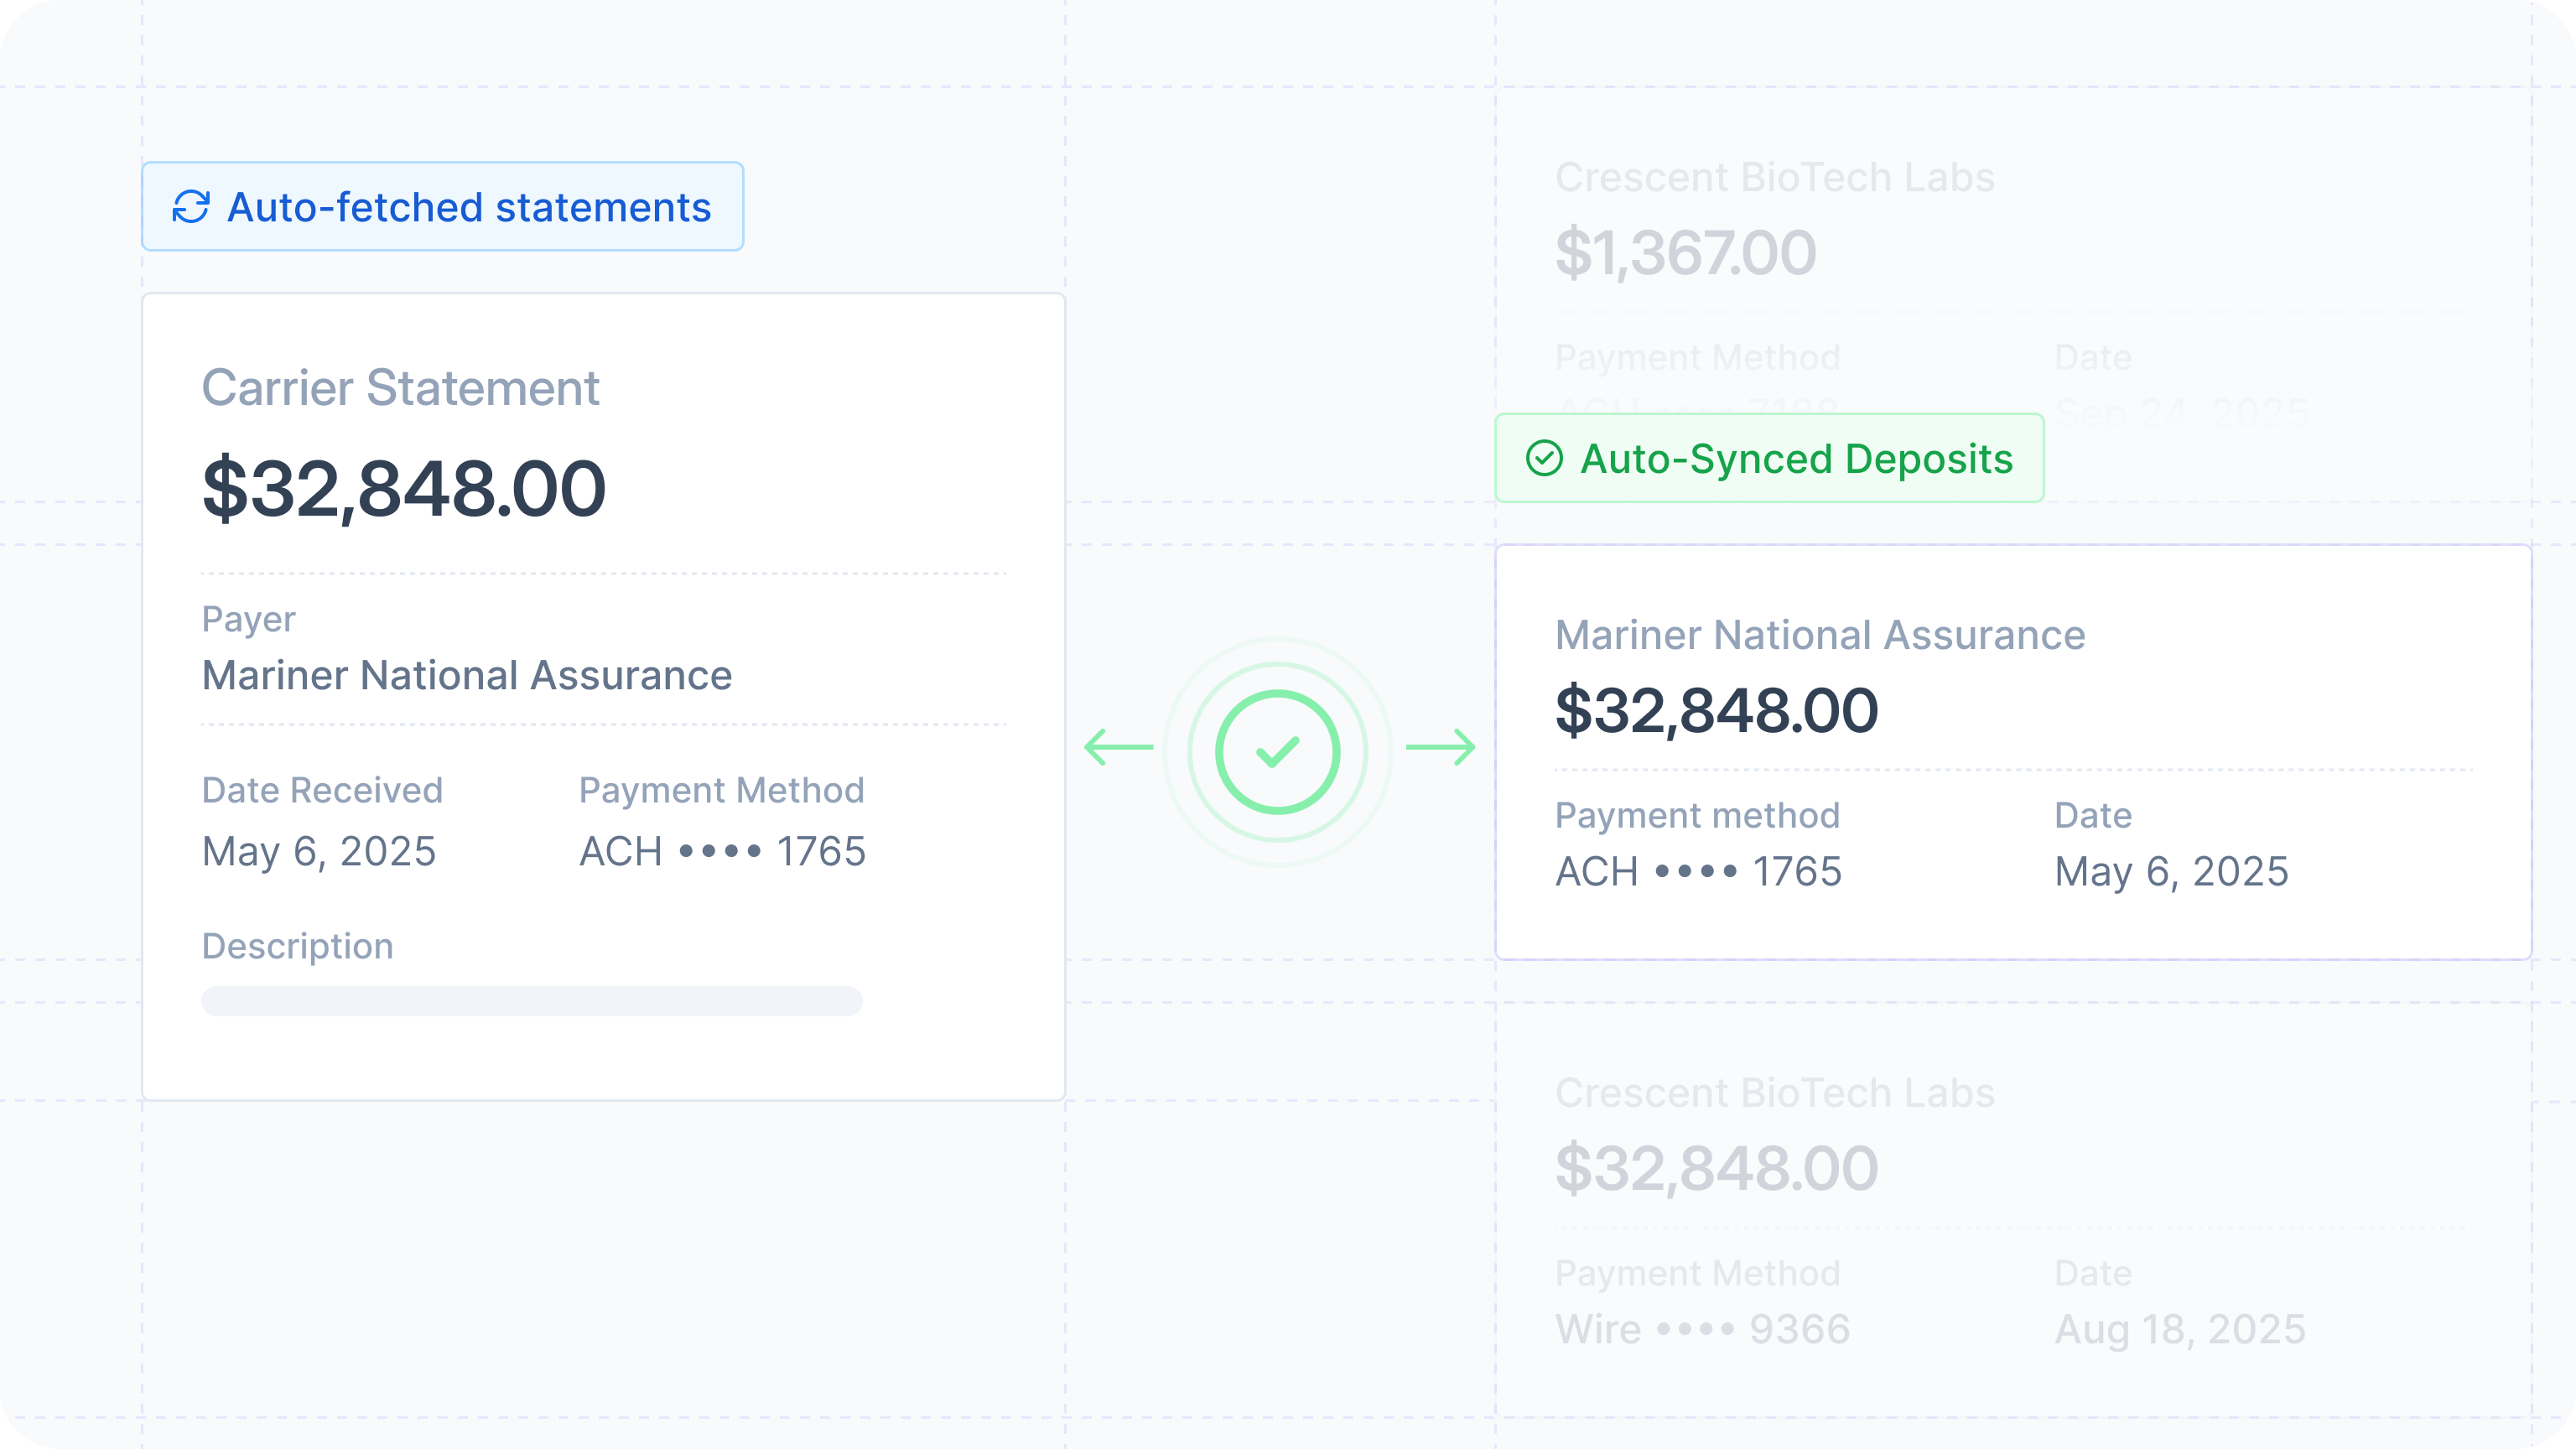
Task: Click the refresh icon beside Auto-fetched statements
Action: point(191,207)
